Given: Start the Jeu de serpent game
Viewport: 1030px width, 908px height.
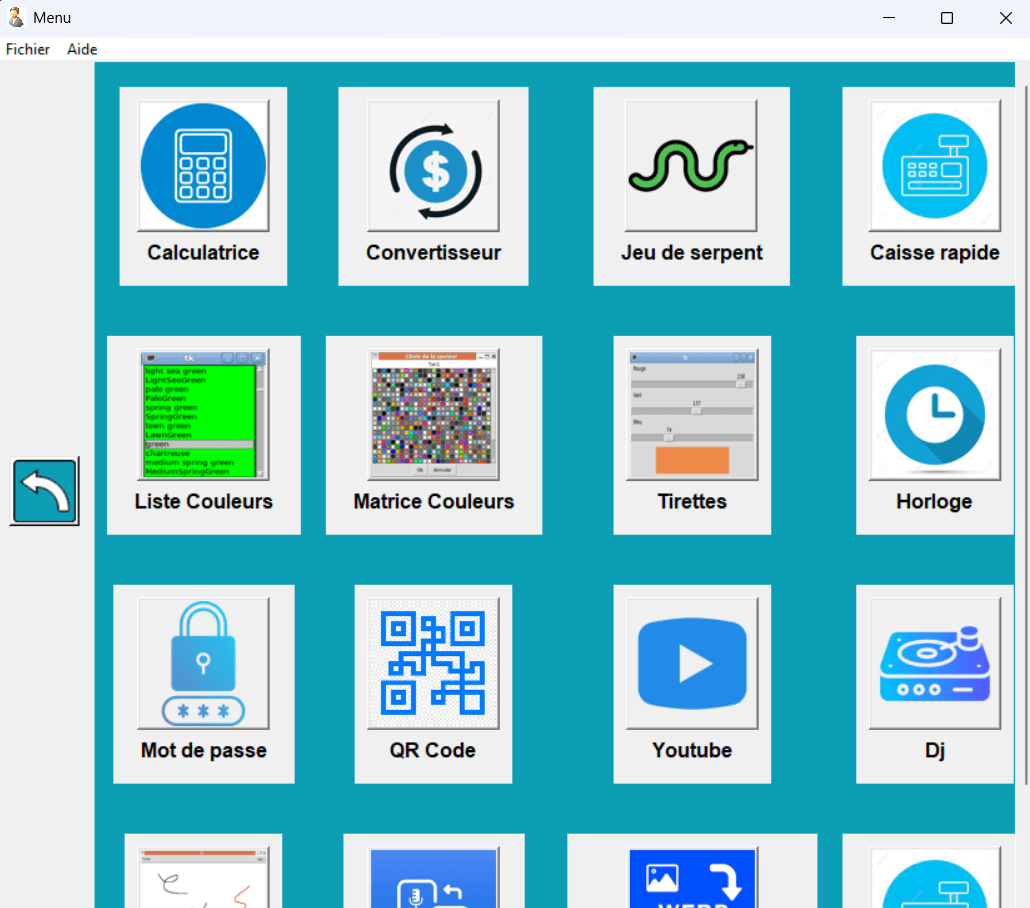Looking at the screenshot, I should tap(691, 166).
